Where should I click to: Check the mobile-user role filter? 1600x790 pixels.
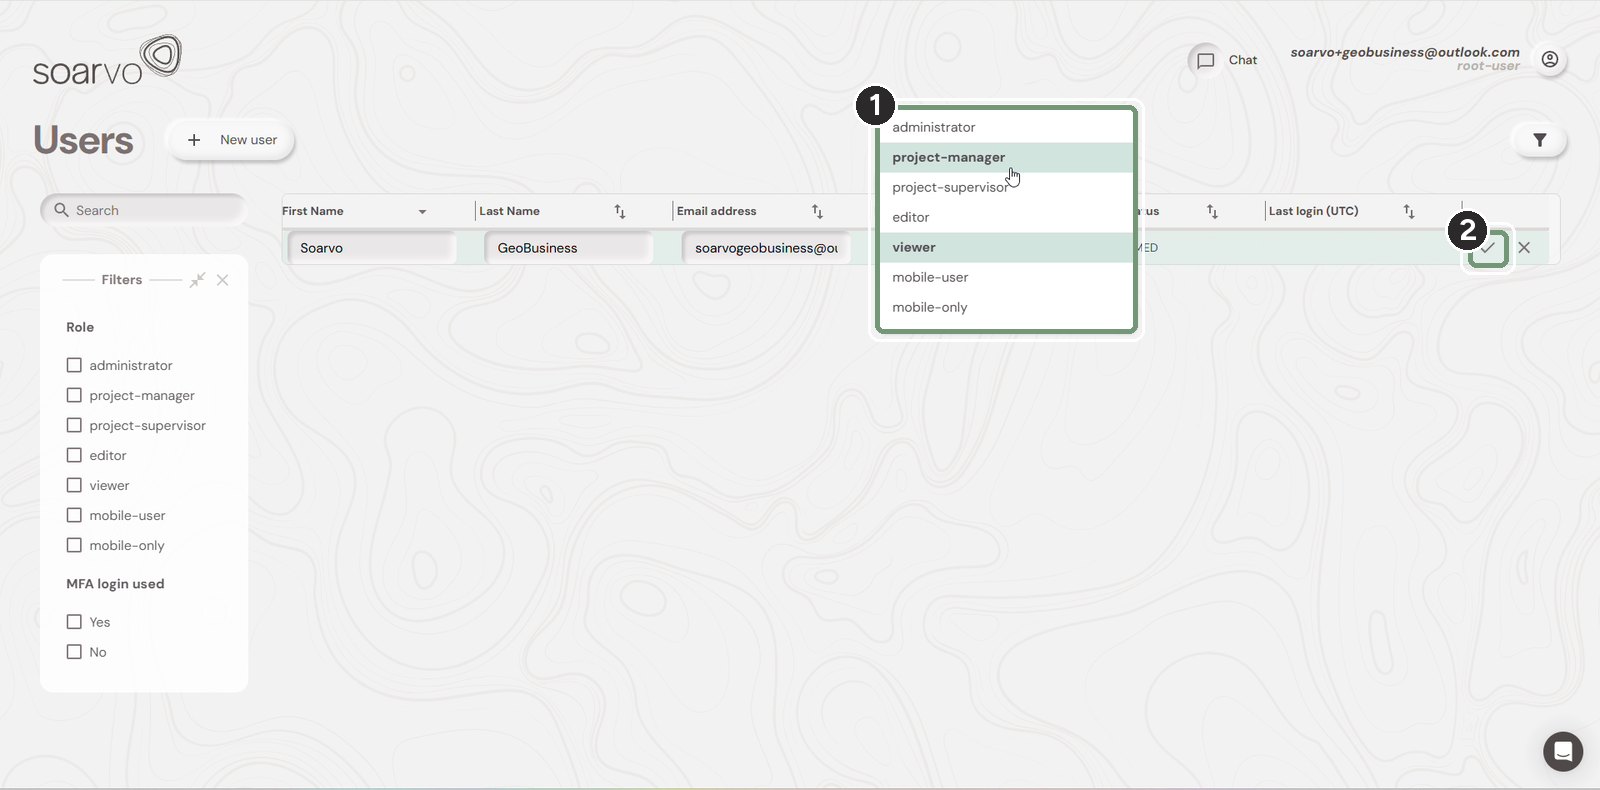[74, 515]
